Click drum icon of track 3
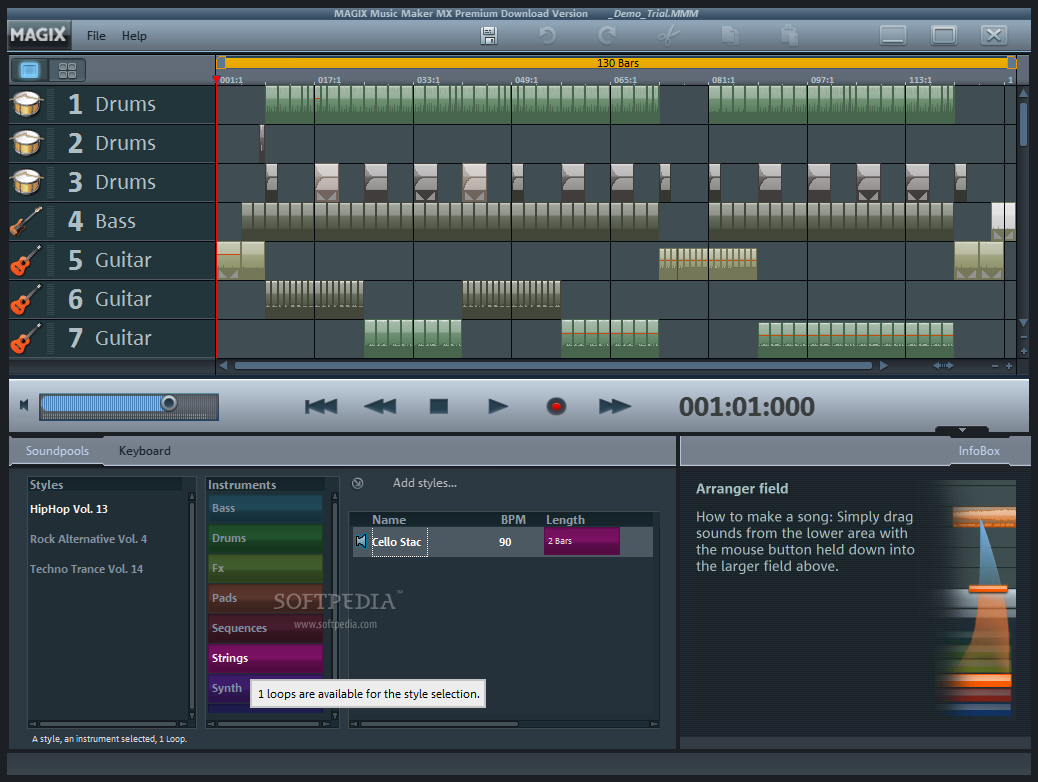 coord(27,181)
